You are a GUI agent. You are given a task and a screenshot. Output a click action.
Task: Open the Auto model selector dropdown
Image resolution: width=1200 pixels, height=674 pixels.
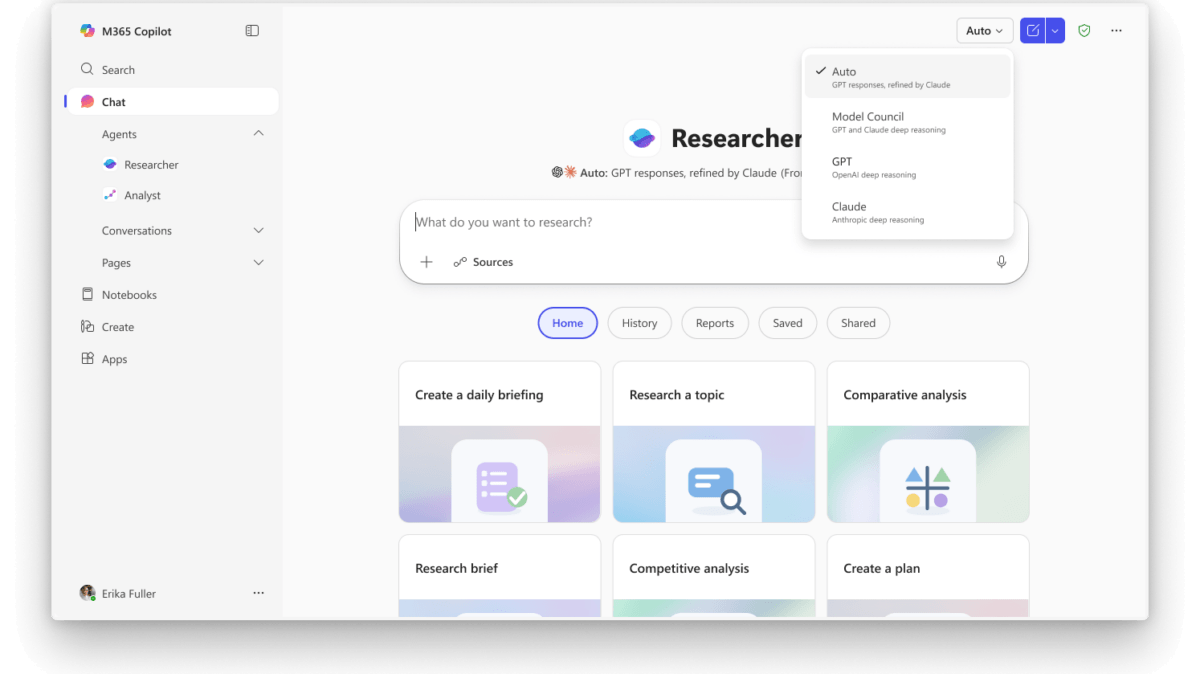click(985, 31)
